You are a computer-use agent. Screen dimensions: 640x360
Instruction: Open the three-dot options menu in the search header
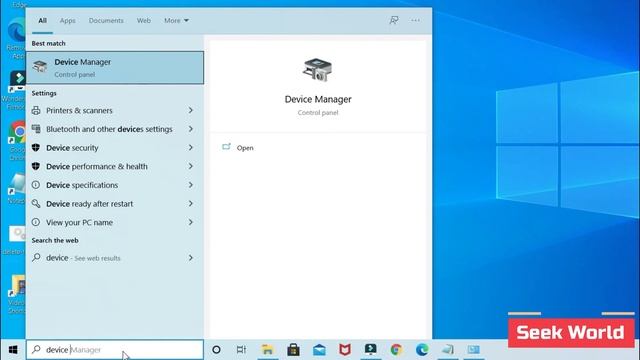[x=416, y=20]
